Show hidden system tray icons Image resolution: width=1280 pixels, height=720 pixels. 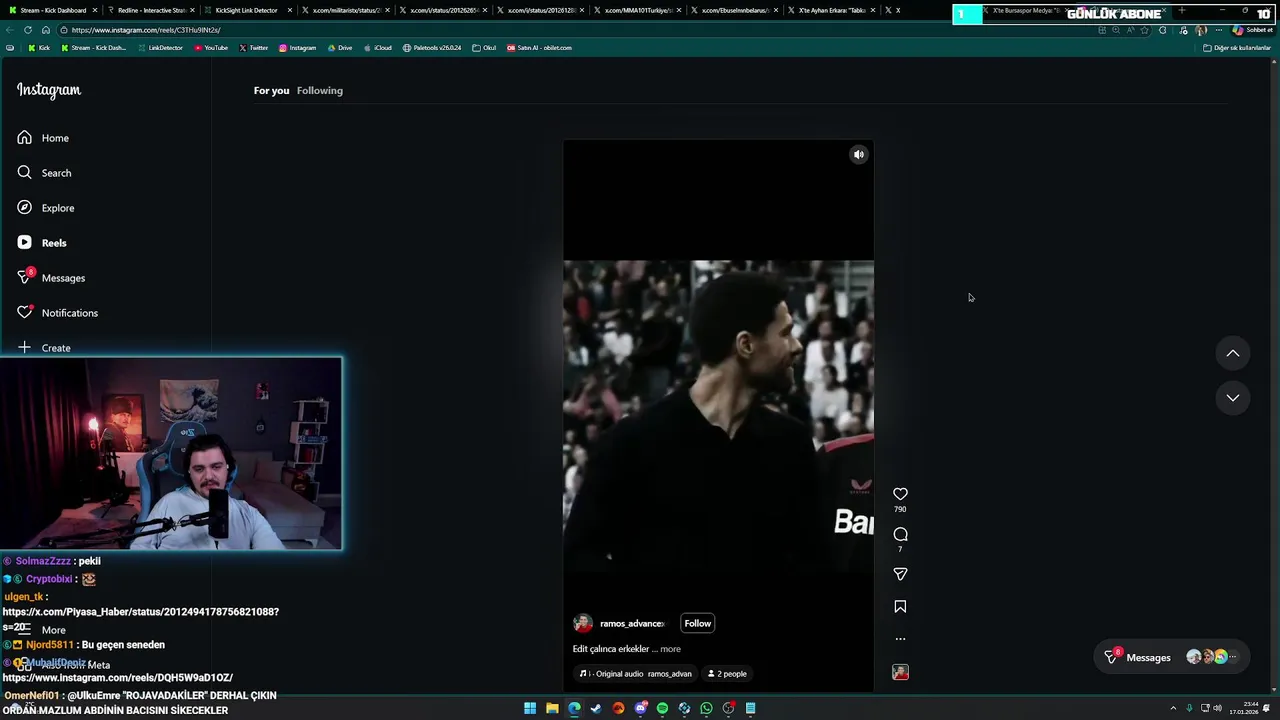[x=1173, y=708]
